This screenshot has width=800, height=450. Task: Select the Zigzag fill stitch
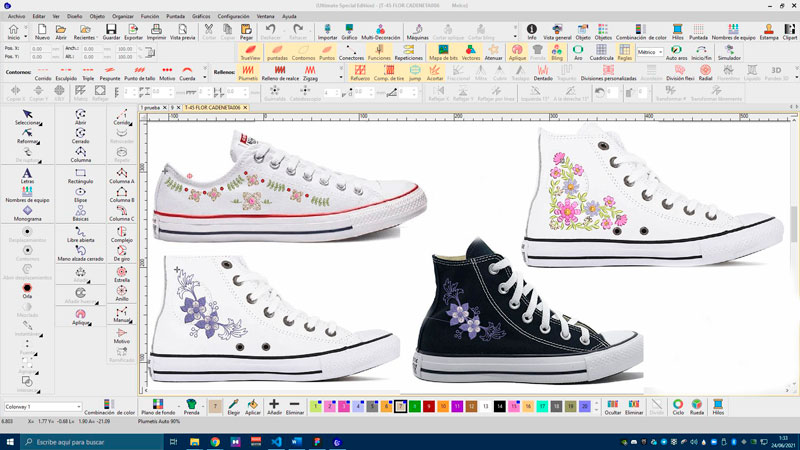(310, 72)
